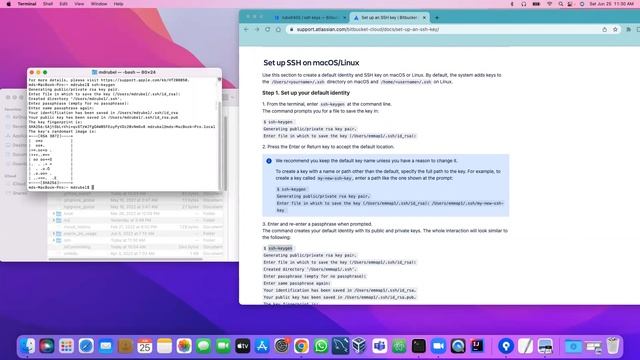The height and width of the screenshot is (360, 640).
Task: Go back in the Chrome browser
Action: tap(246, 29)
